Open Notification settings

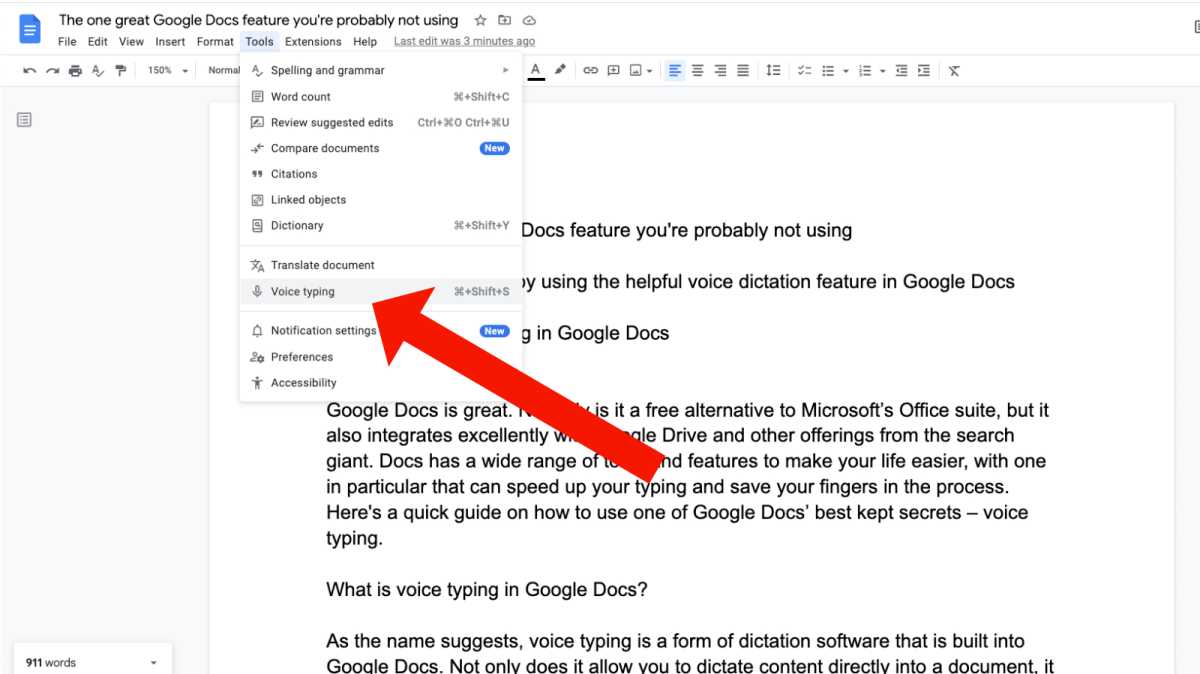381,331
